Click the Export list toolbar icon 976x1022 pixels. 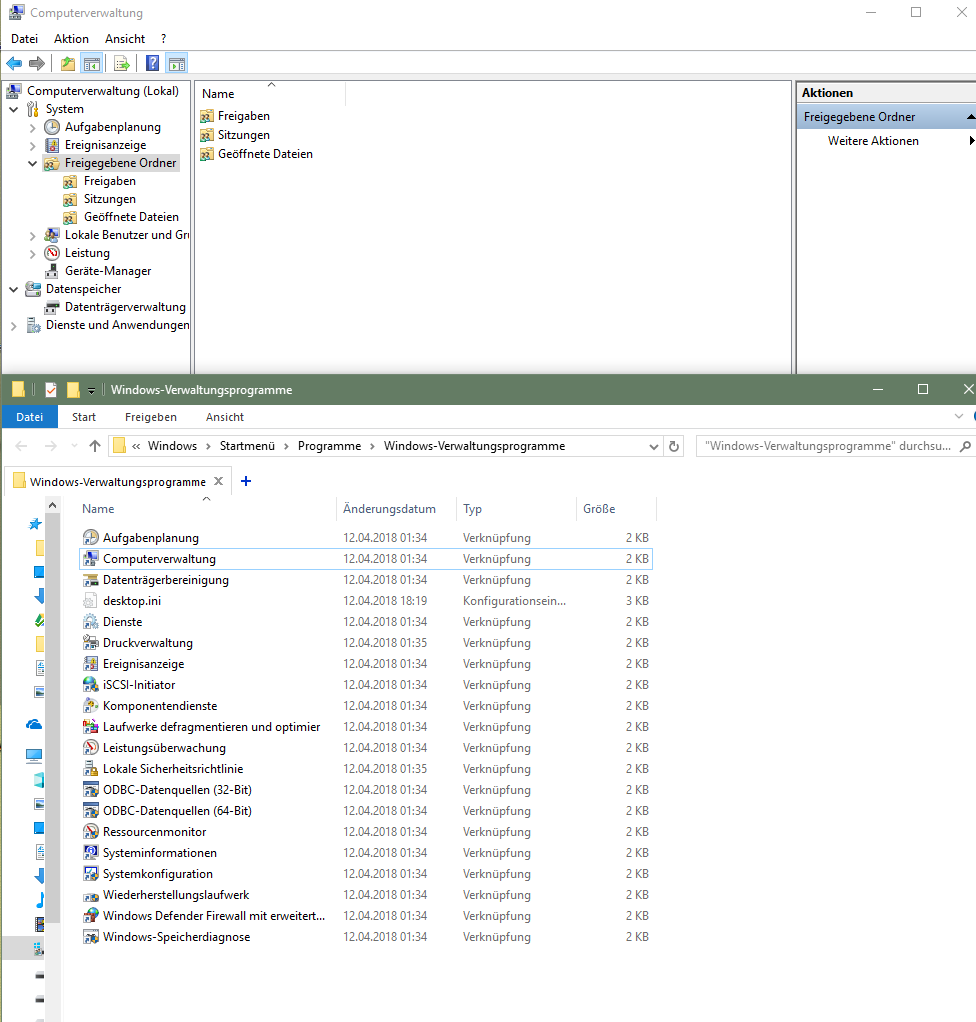click(121, 63)
